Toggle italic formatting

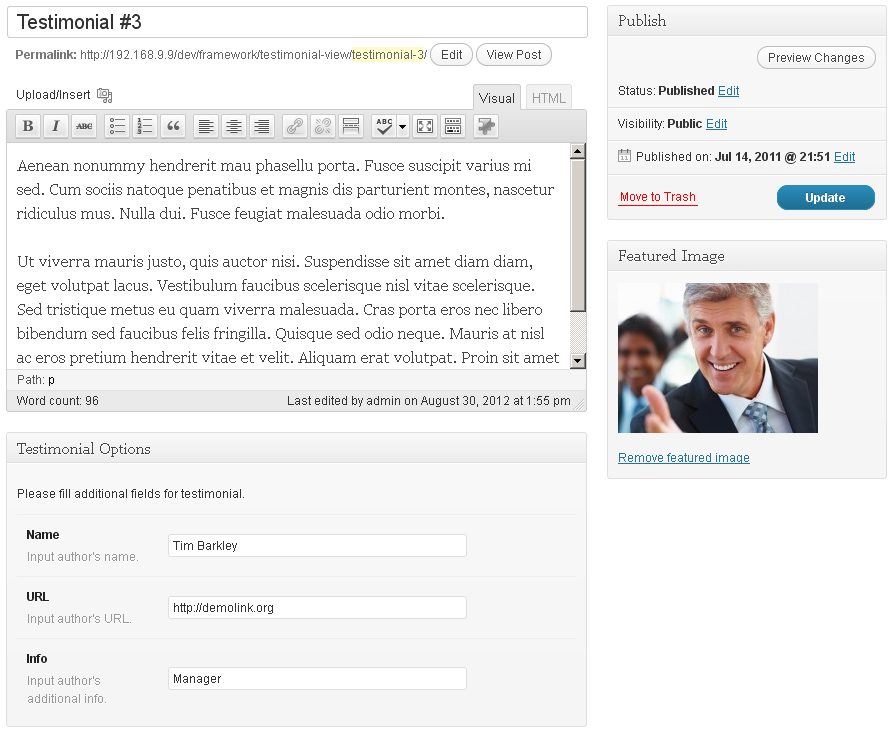tap(56, 126)
